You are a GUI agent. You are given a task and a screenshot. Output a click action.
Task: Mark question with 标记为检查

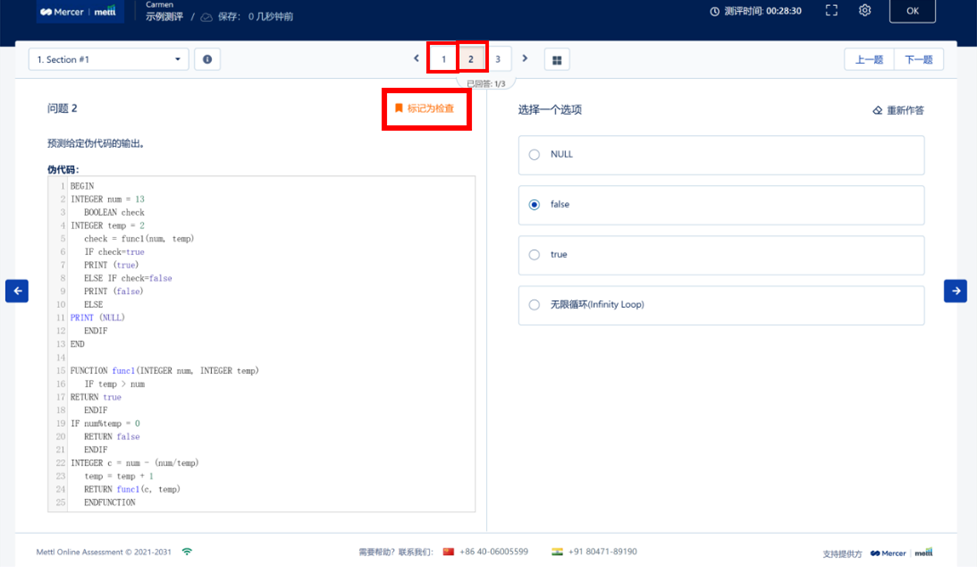(425, 108)
